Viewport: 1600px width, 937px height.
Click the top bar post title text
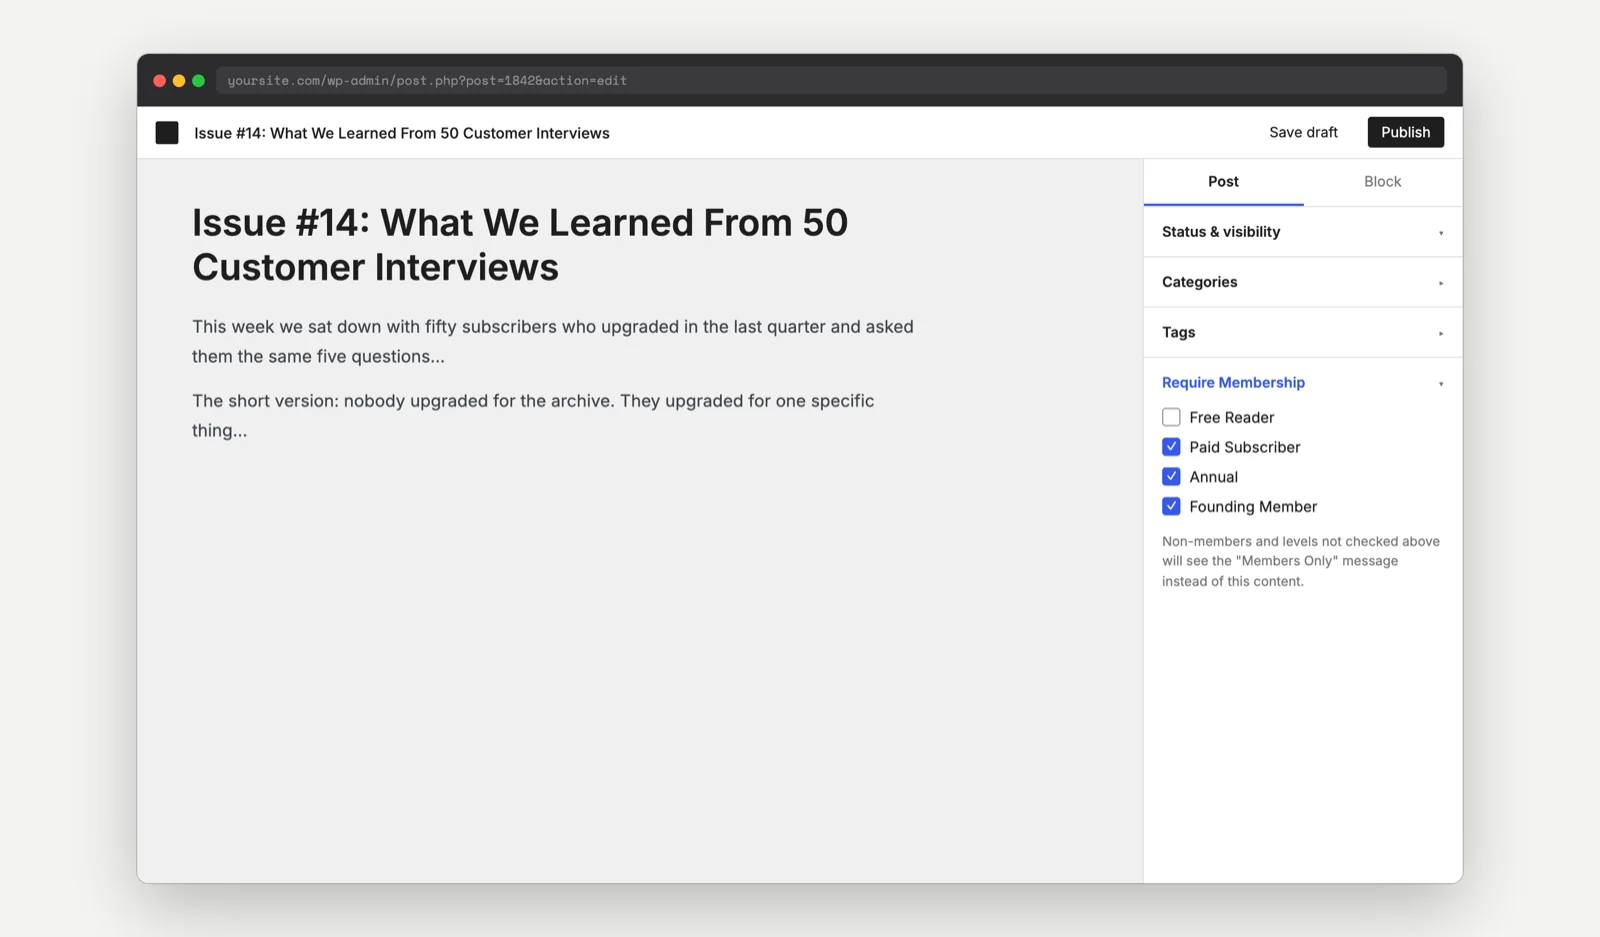402,133
